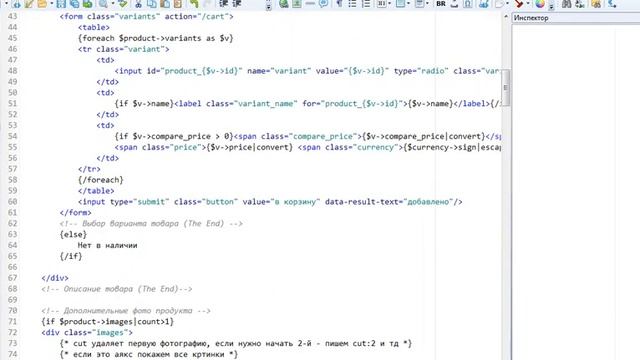Expand the toolbar overflow beside the color wheel
Image resolution: width=640 pixels, height=360 pixels.
click(551, 7)
